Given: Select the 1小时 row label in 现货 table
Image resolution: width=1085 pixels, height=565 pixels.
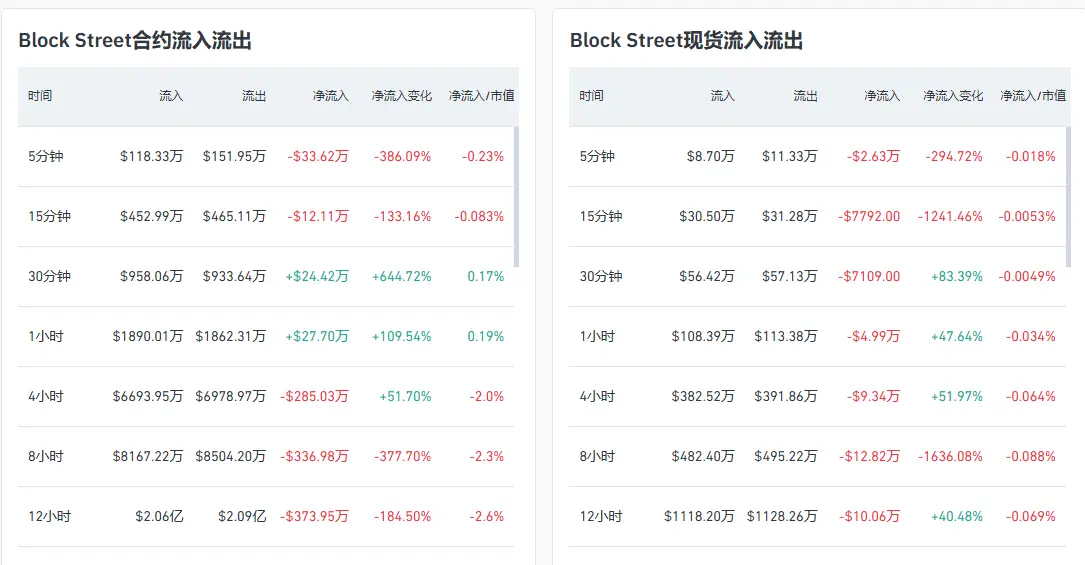Looking at the screenshot, I should pyautogui.click(x=597, y=337).
